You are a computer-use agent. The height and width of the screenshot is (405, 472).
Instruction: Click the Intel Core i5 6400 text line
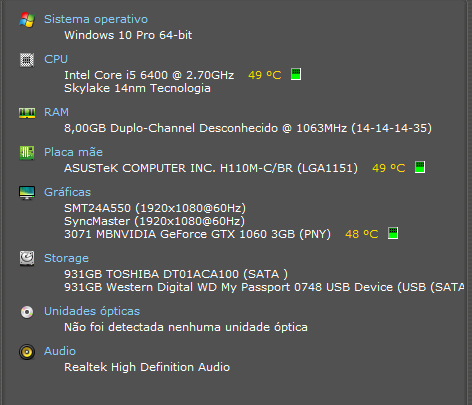[x=149, y=75]
